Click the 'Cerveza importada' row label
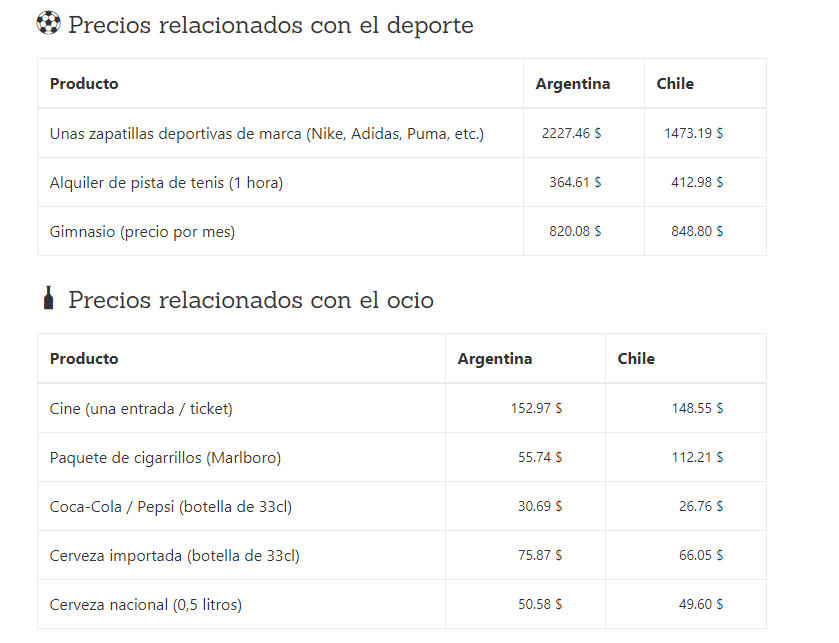 click(174, 556)
